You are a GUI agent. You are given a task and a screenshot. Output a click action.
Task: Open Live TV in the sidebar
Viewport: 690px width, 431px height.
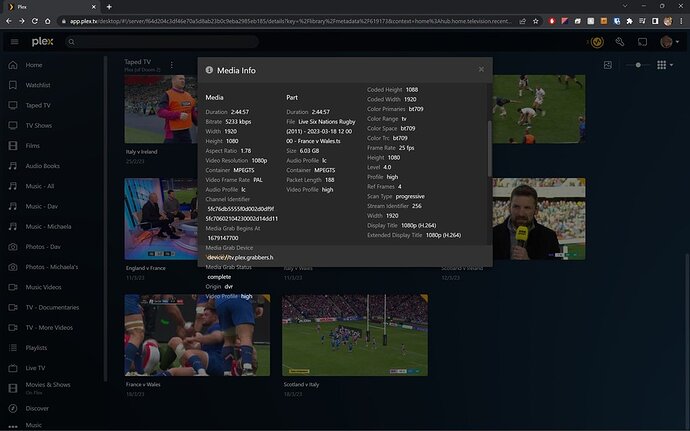35,368
